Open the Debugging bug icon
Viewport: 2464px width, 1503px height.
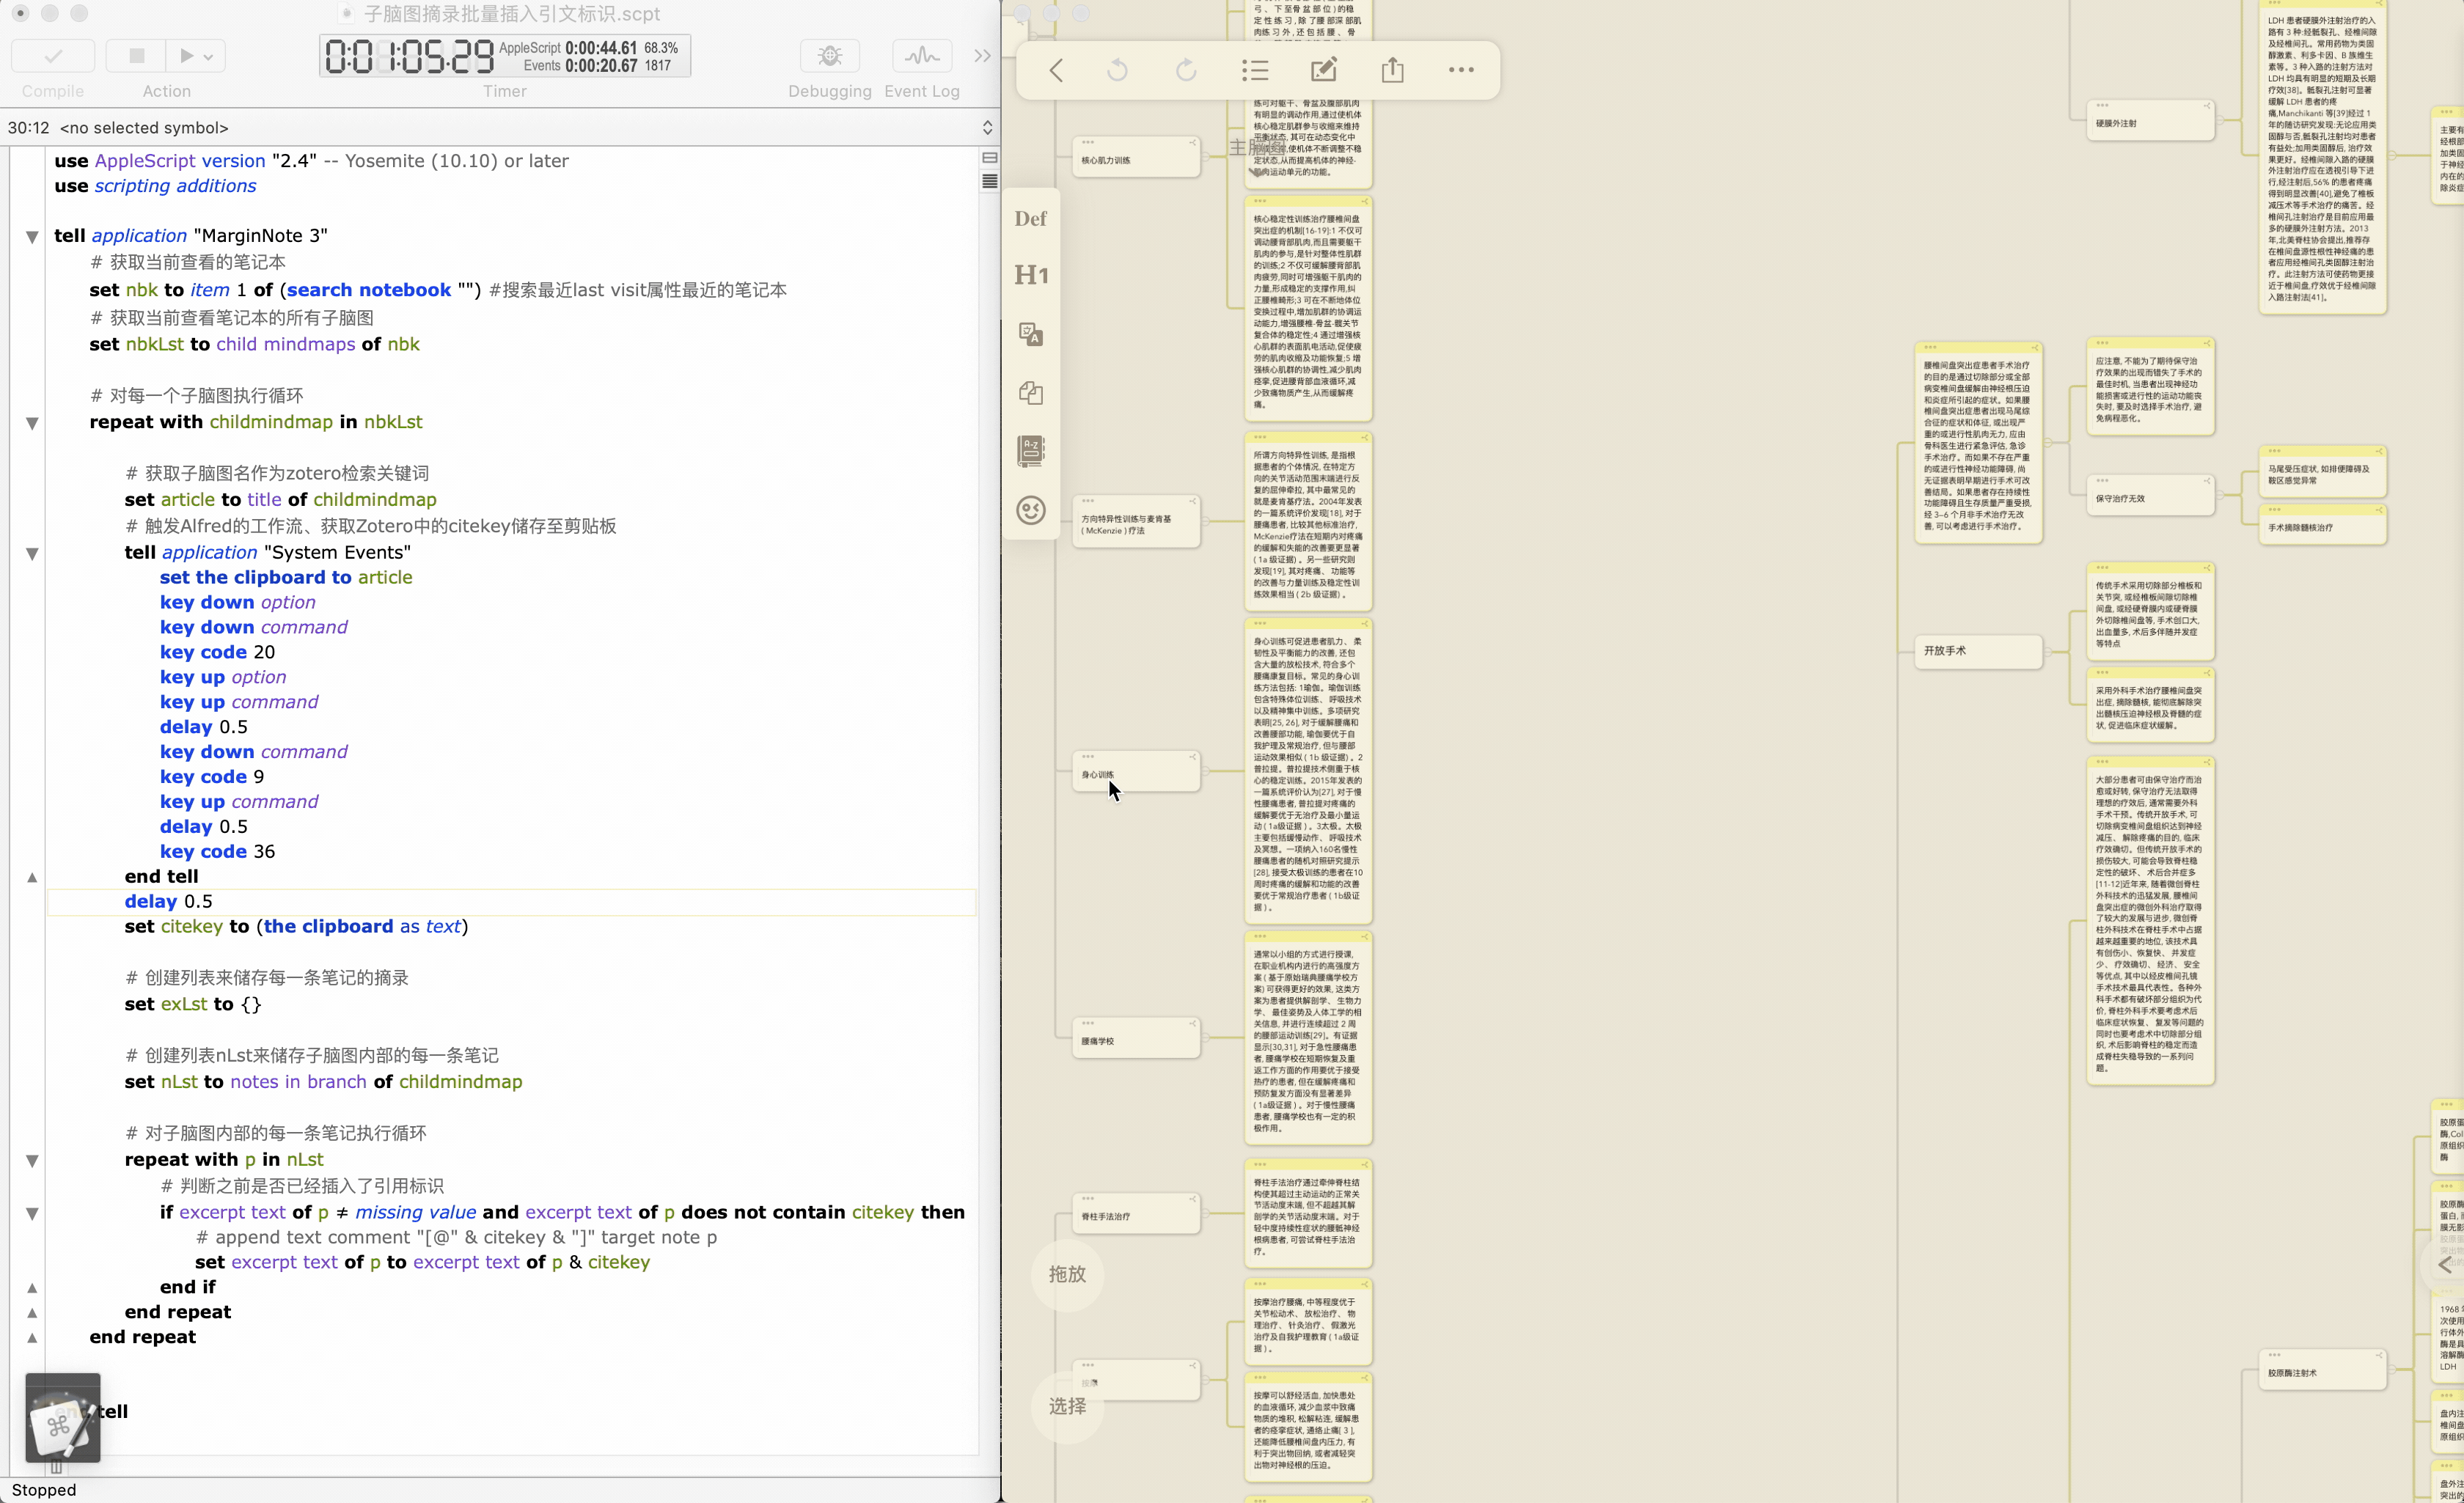point(829,56)
